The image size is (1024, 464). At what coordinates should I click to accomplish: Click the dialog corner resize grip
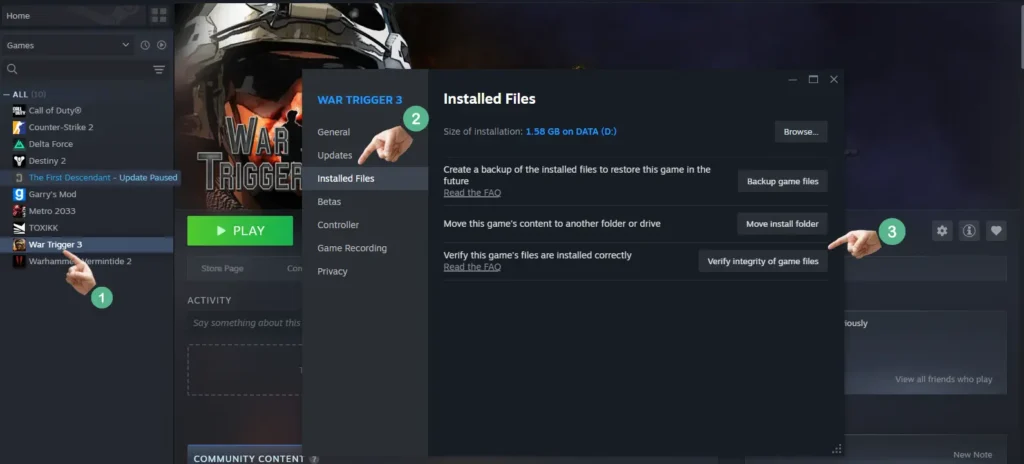point(837,449)
